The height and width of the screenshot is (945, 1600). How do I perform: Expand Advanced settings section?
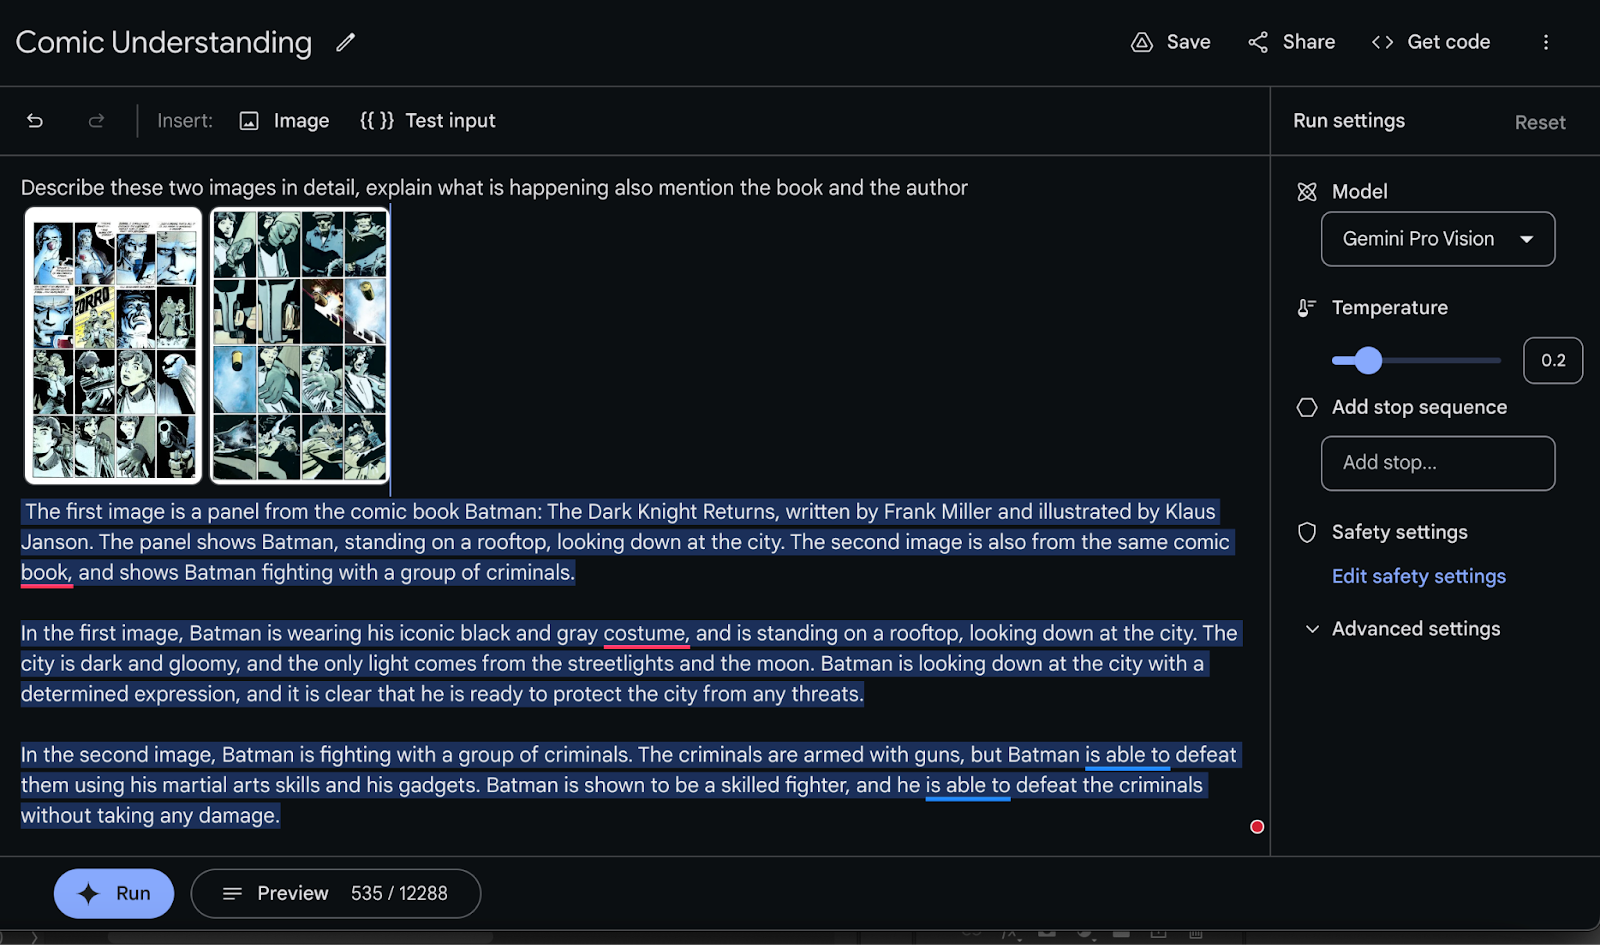tap(1403, 629)
